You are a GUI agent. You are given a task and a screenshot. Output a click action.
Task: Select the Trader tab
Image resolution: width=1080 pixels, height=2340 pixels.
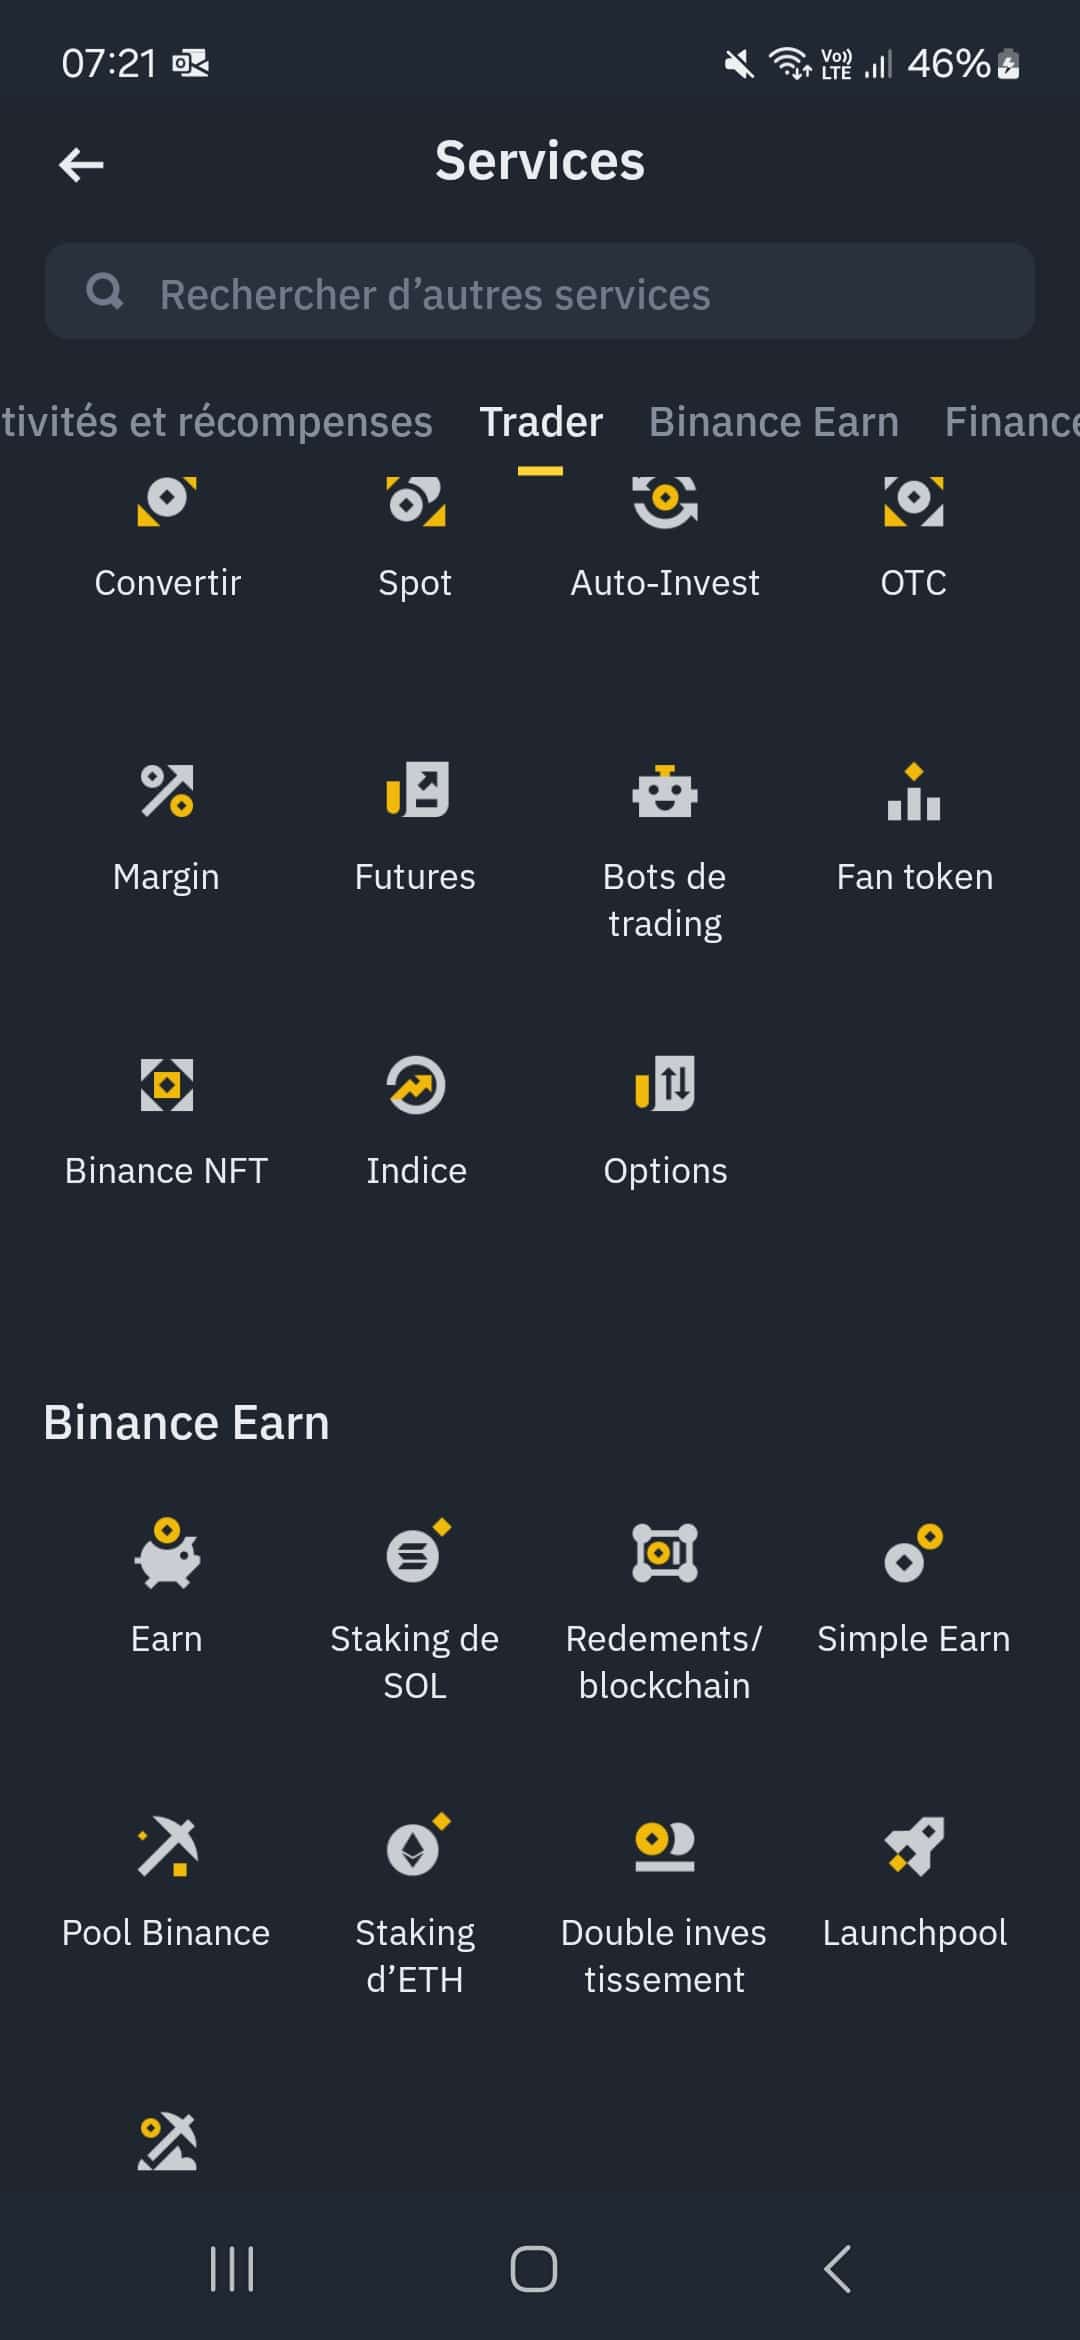(541, 422)
